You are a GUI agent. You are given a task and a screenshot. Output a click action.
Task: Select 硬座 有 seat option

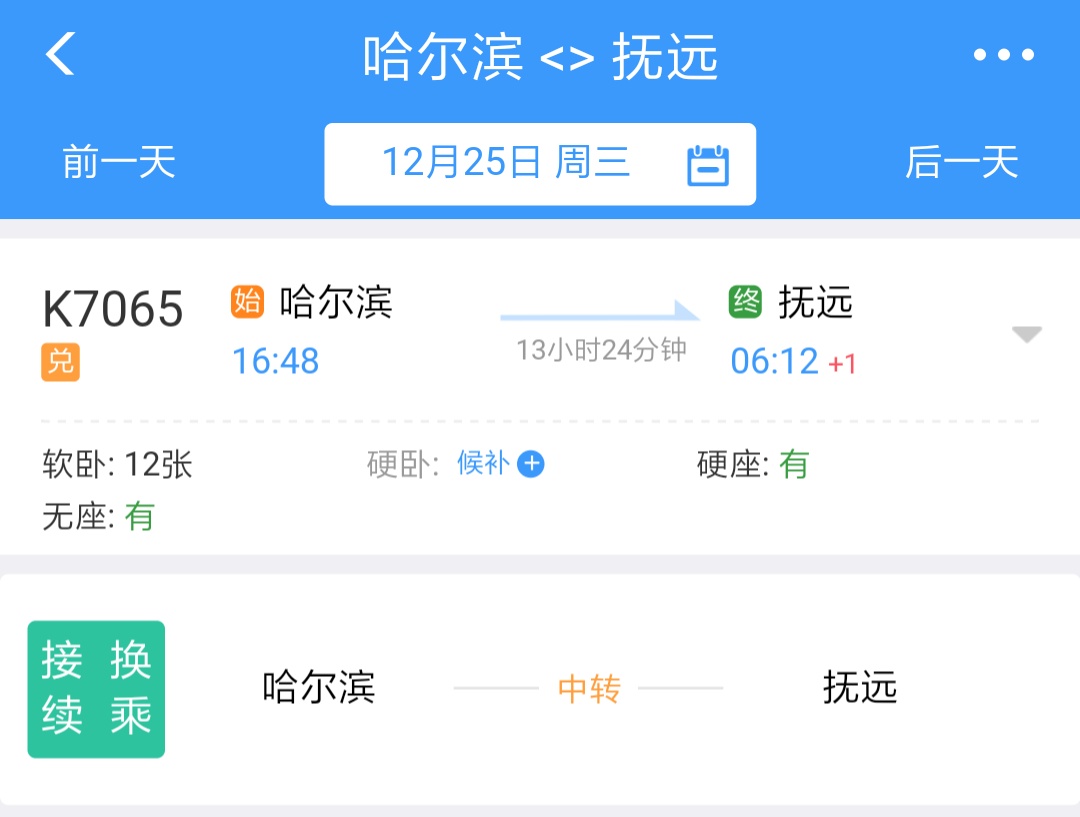[x=752, y=464]
